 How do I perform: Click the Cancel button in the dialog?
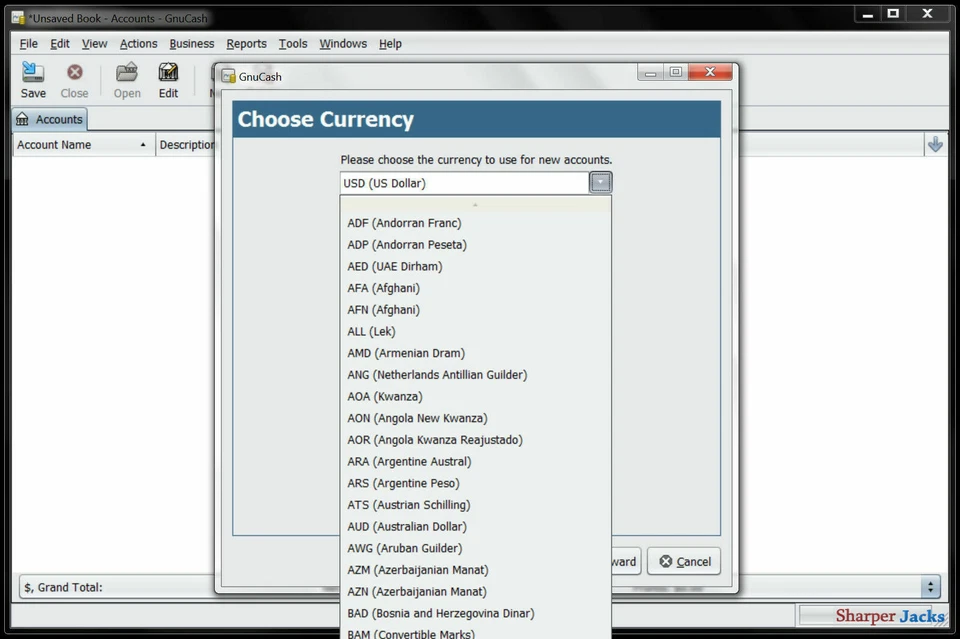[684, 561]
